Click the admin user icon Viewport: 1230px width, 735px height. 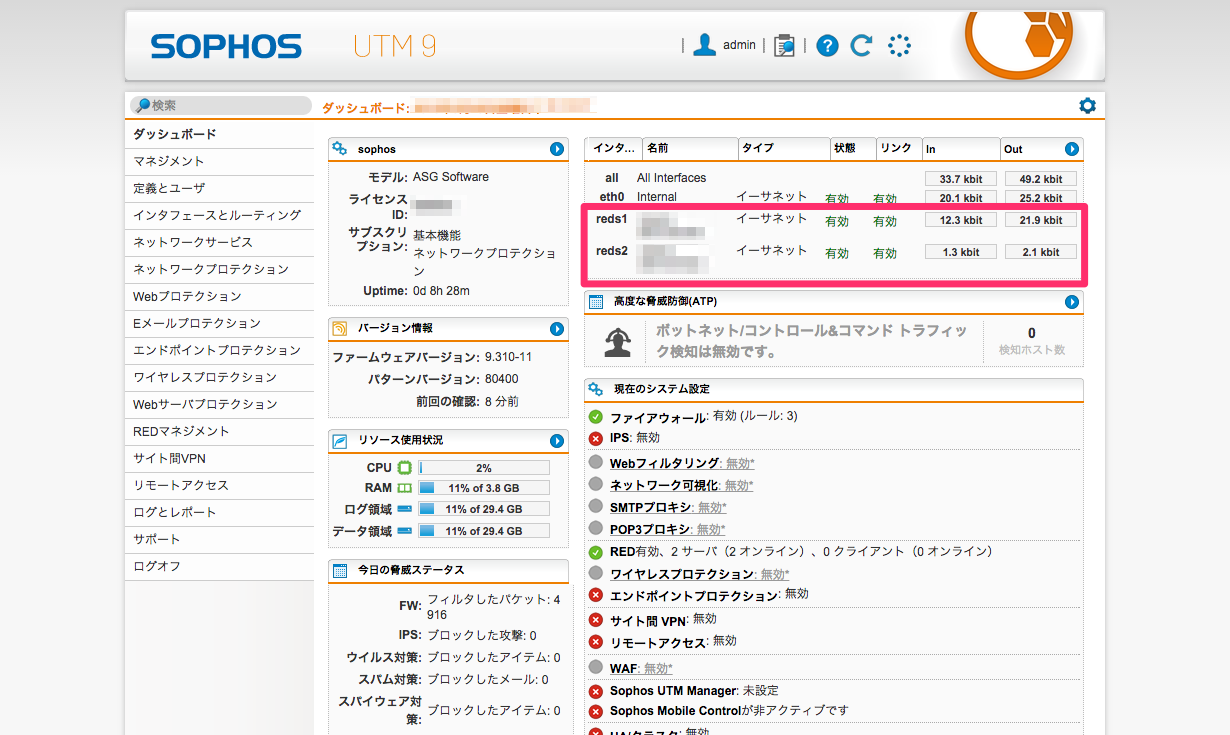(705, 45)
